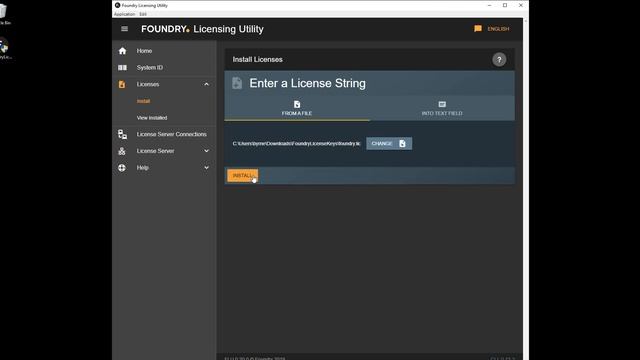
Task: Expand the License Server section chevron
Action: pos(207,151)
